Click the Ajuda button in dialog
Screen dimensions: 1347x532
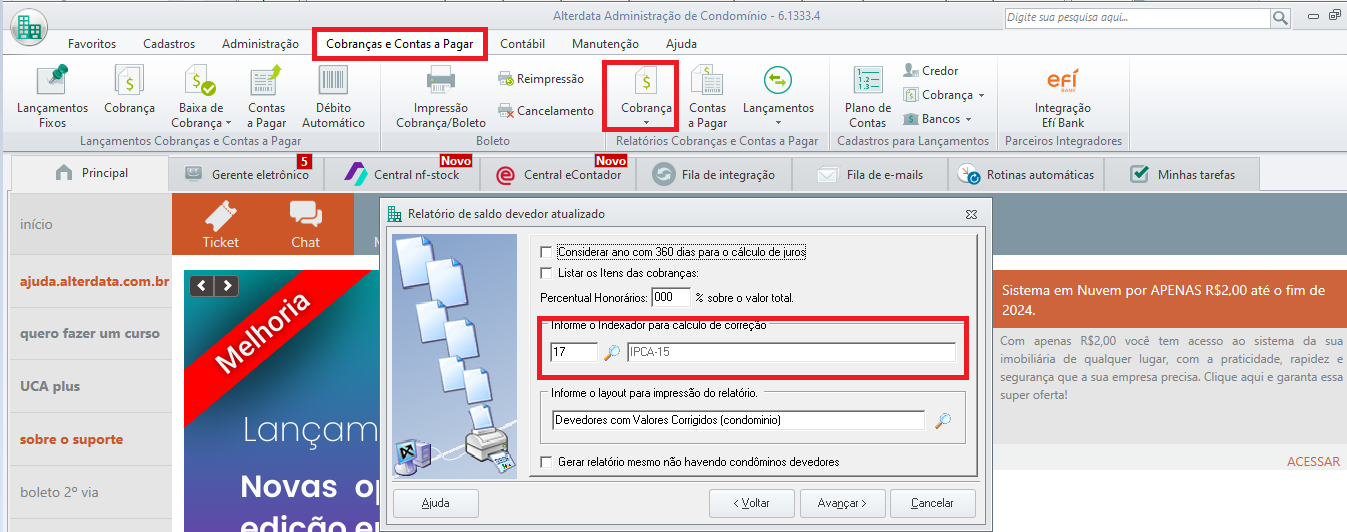pyautogui.click(x=435, y=503)
